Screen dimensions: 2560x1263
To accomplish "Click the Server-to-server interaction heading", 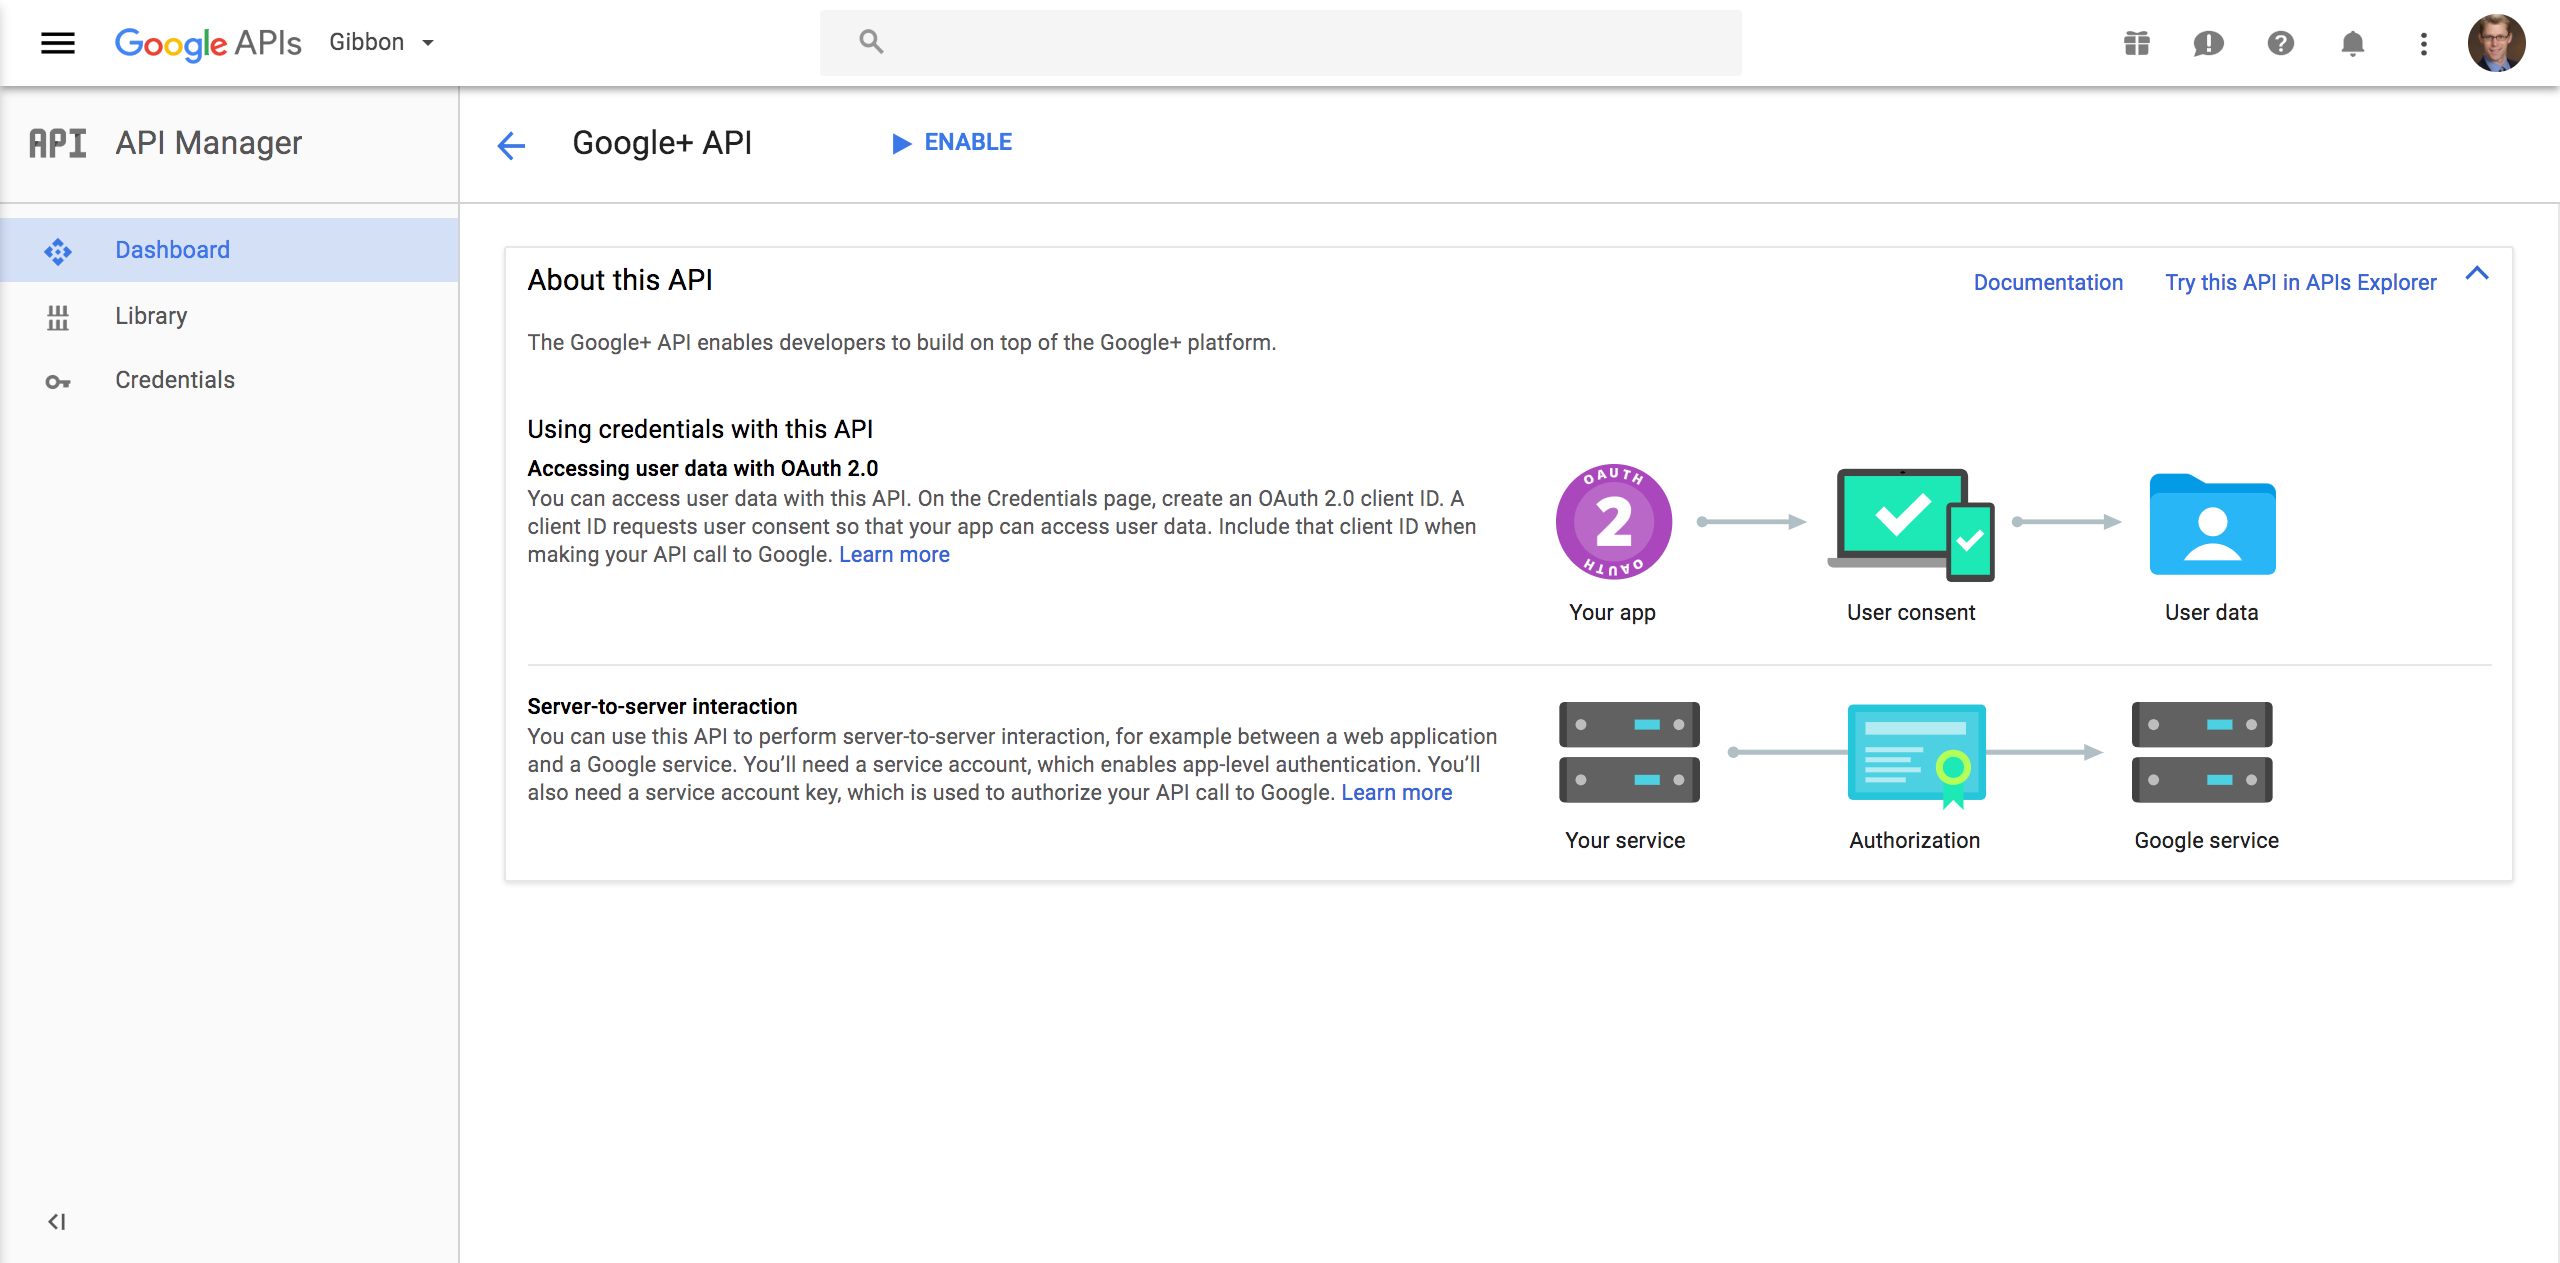I will (662, 706).
